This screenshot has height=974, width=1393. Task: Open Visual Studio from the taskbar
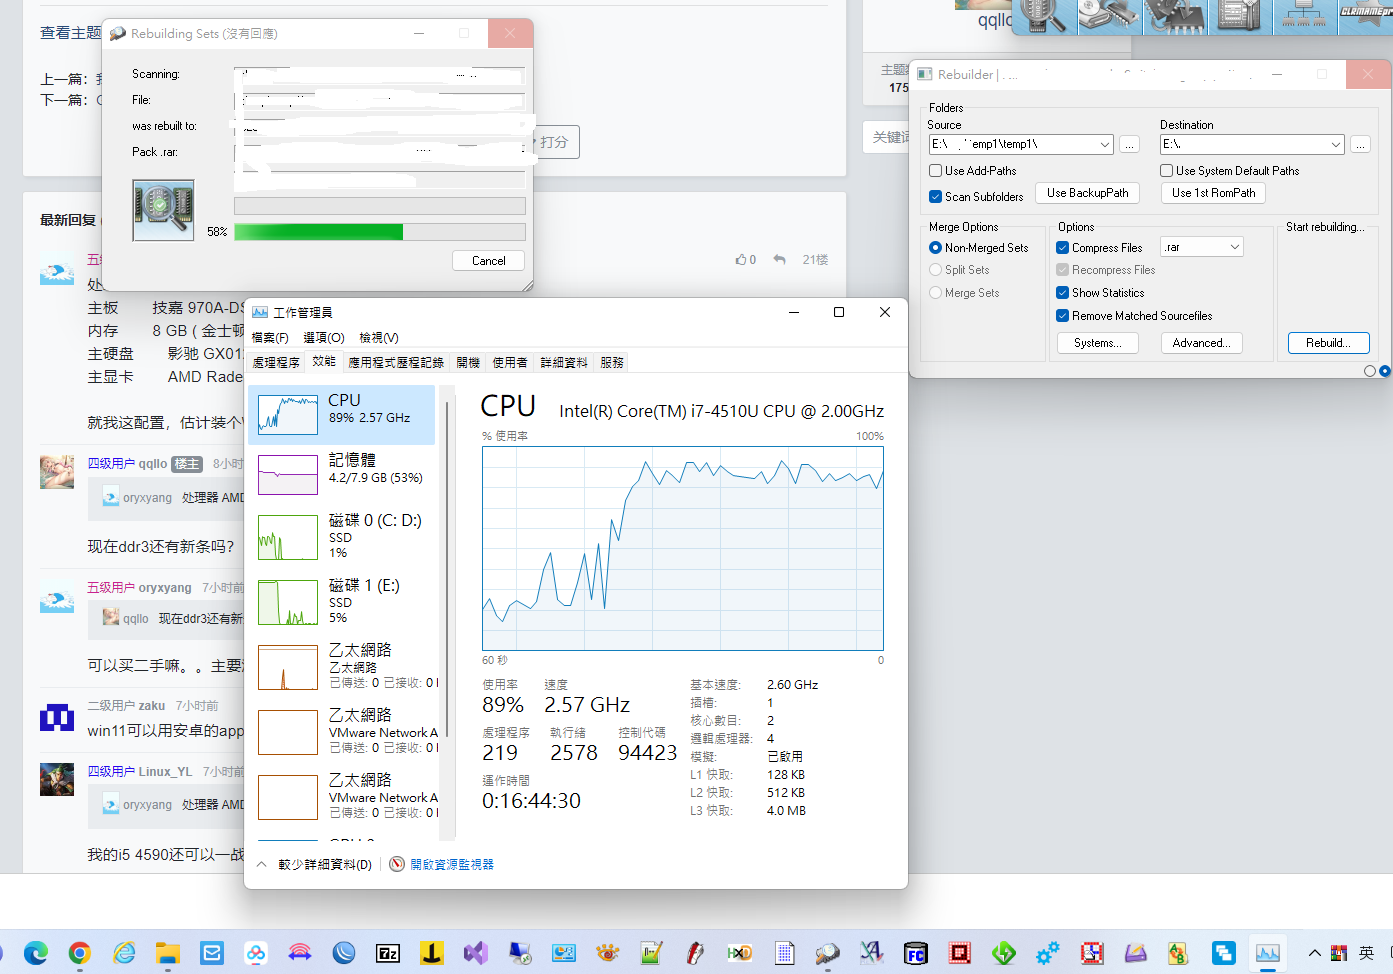coord(476,953)
